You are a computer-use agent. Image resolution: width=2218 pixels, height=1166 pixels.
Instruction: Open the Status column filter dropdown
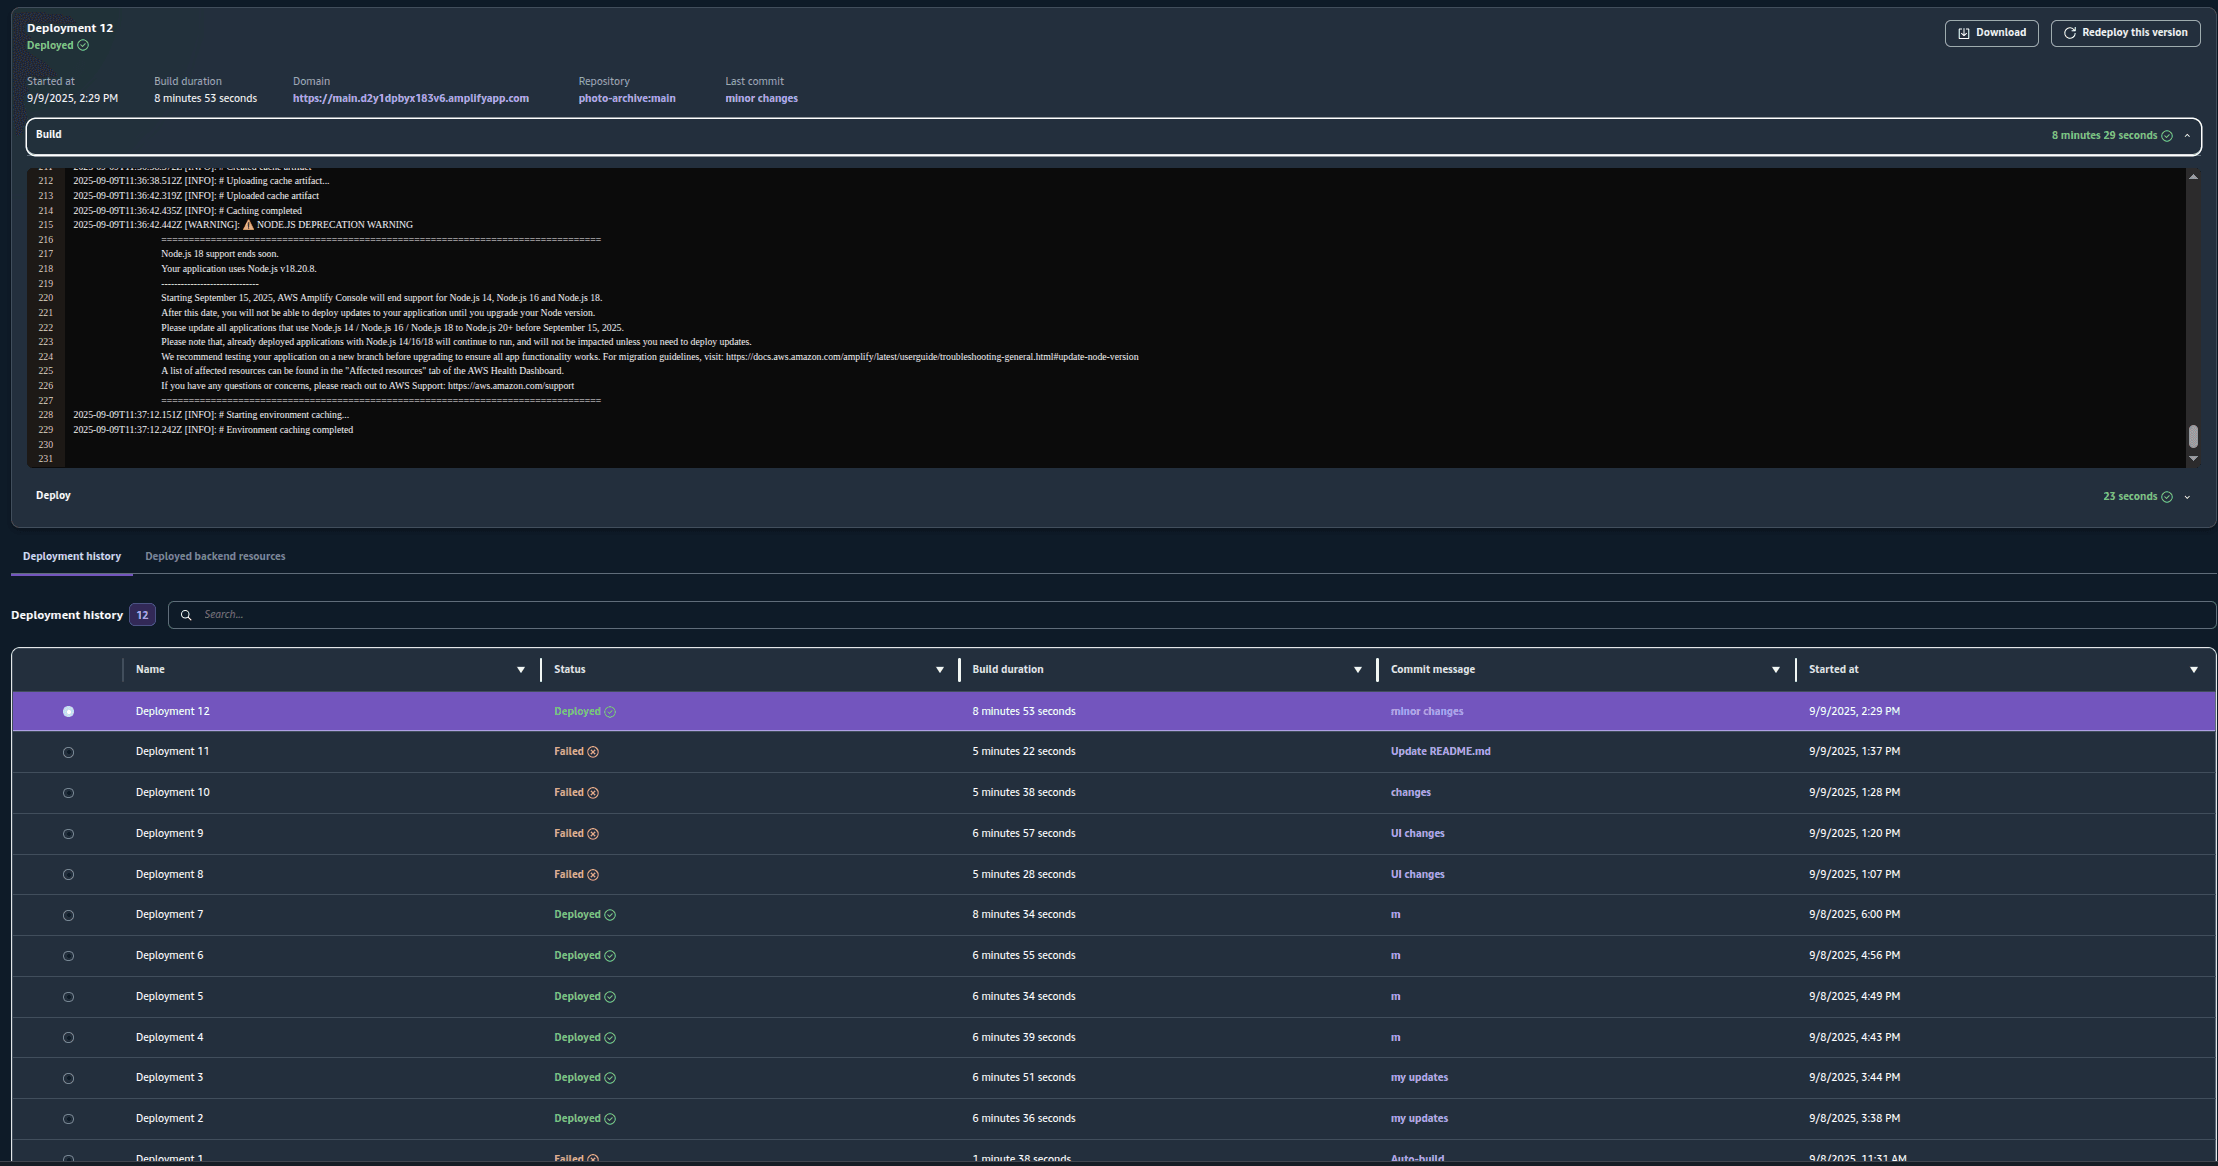[x=940, y=670]
